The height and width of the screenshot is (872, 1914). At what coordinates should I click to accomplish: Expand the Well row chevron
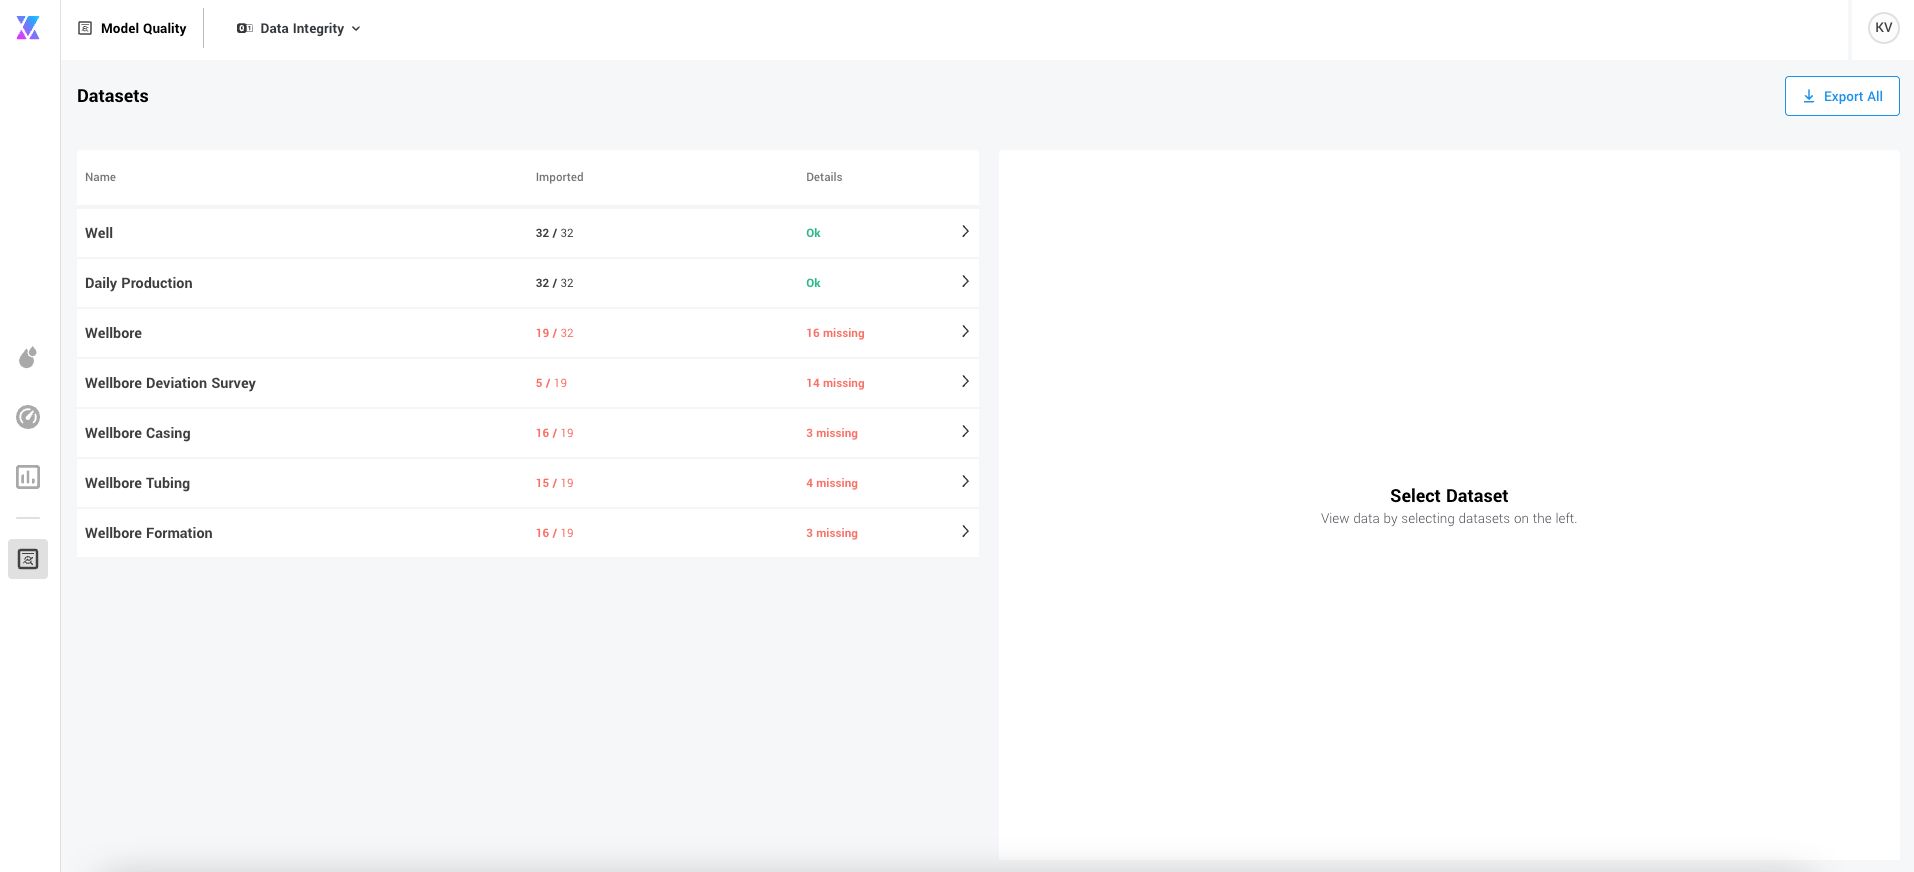[965, 231]
